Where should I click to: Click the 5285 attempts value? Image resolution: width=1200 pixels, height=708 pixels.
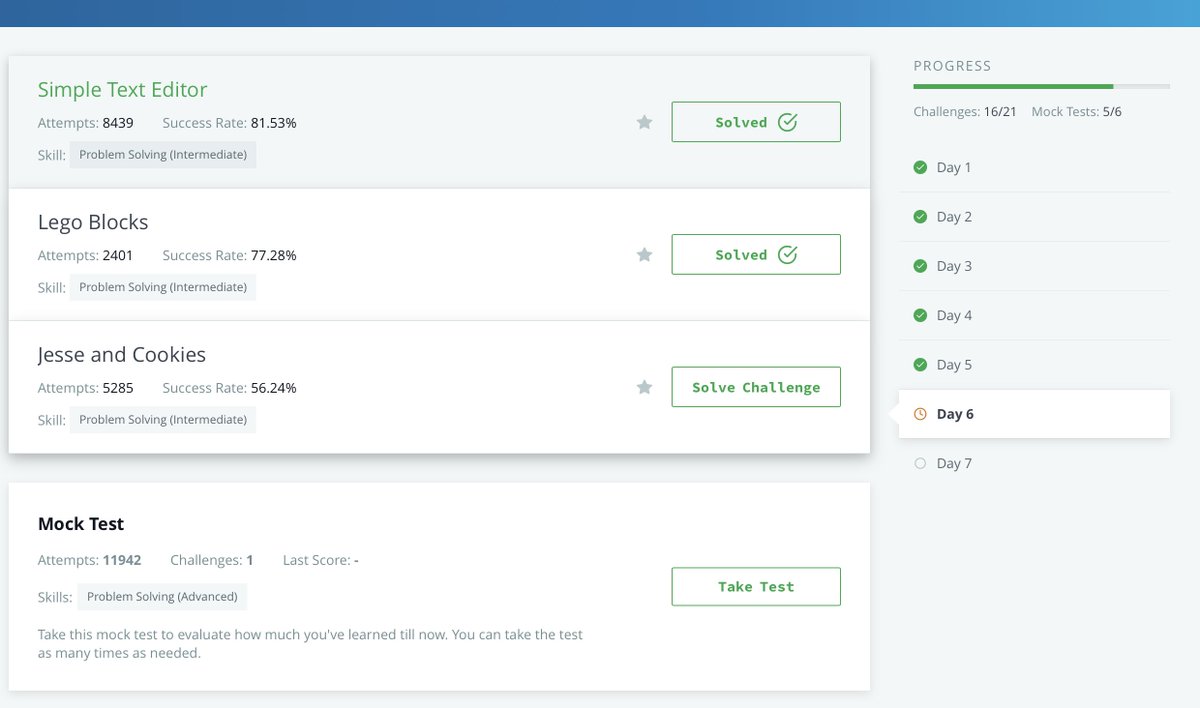118,388
